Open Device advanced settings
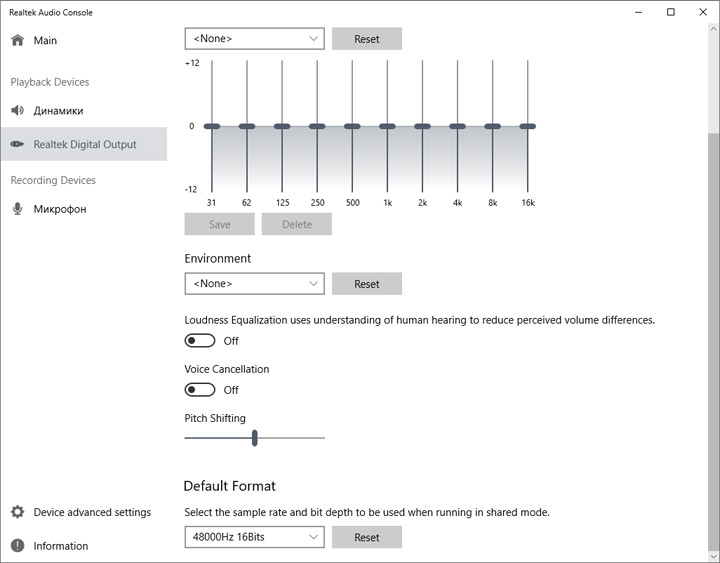Image resolution: width=720 pixels, height=563 pixels. [x=84, y=512]
